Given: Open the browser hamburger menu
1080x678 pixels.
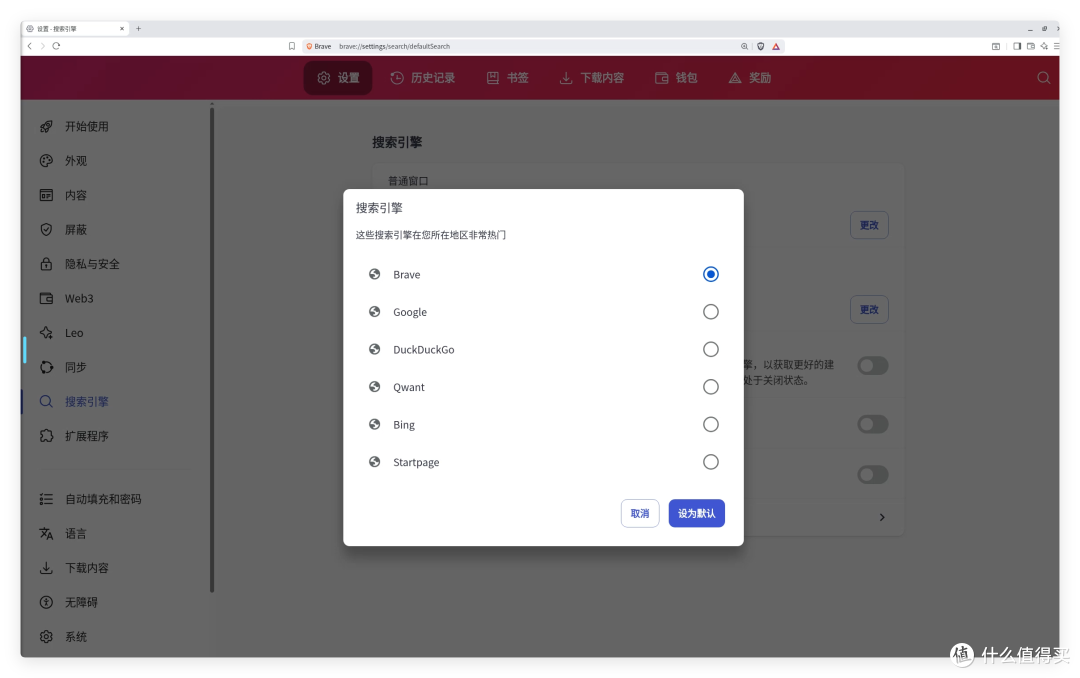Looking at the screenshot, I should tap(1057, 46).
